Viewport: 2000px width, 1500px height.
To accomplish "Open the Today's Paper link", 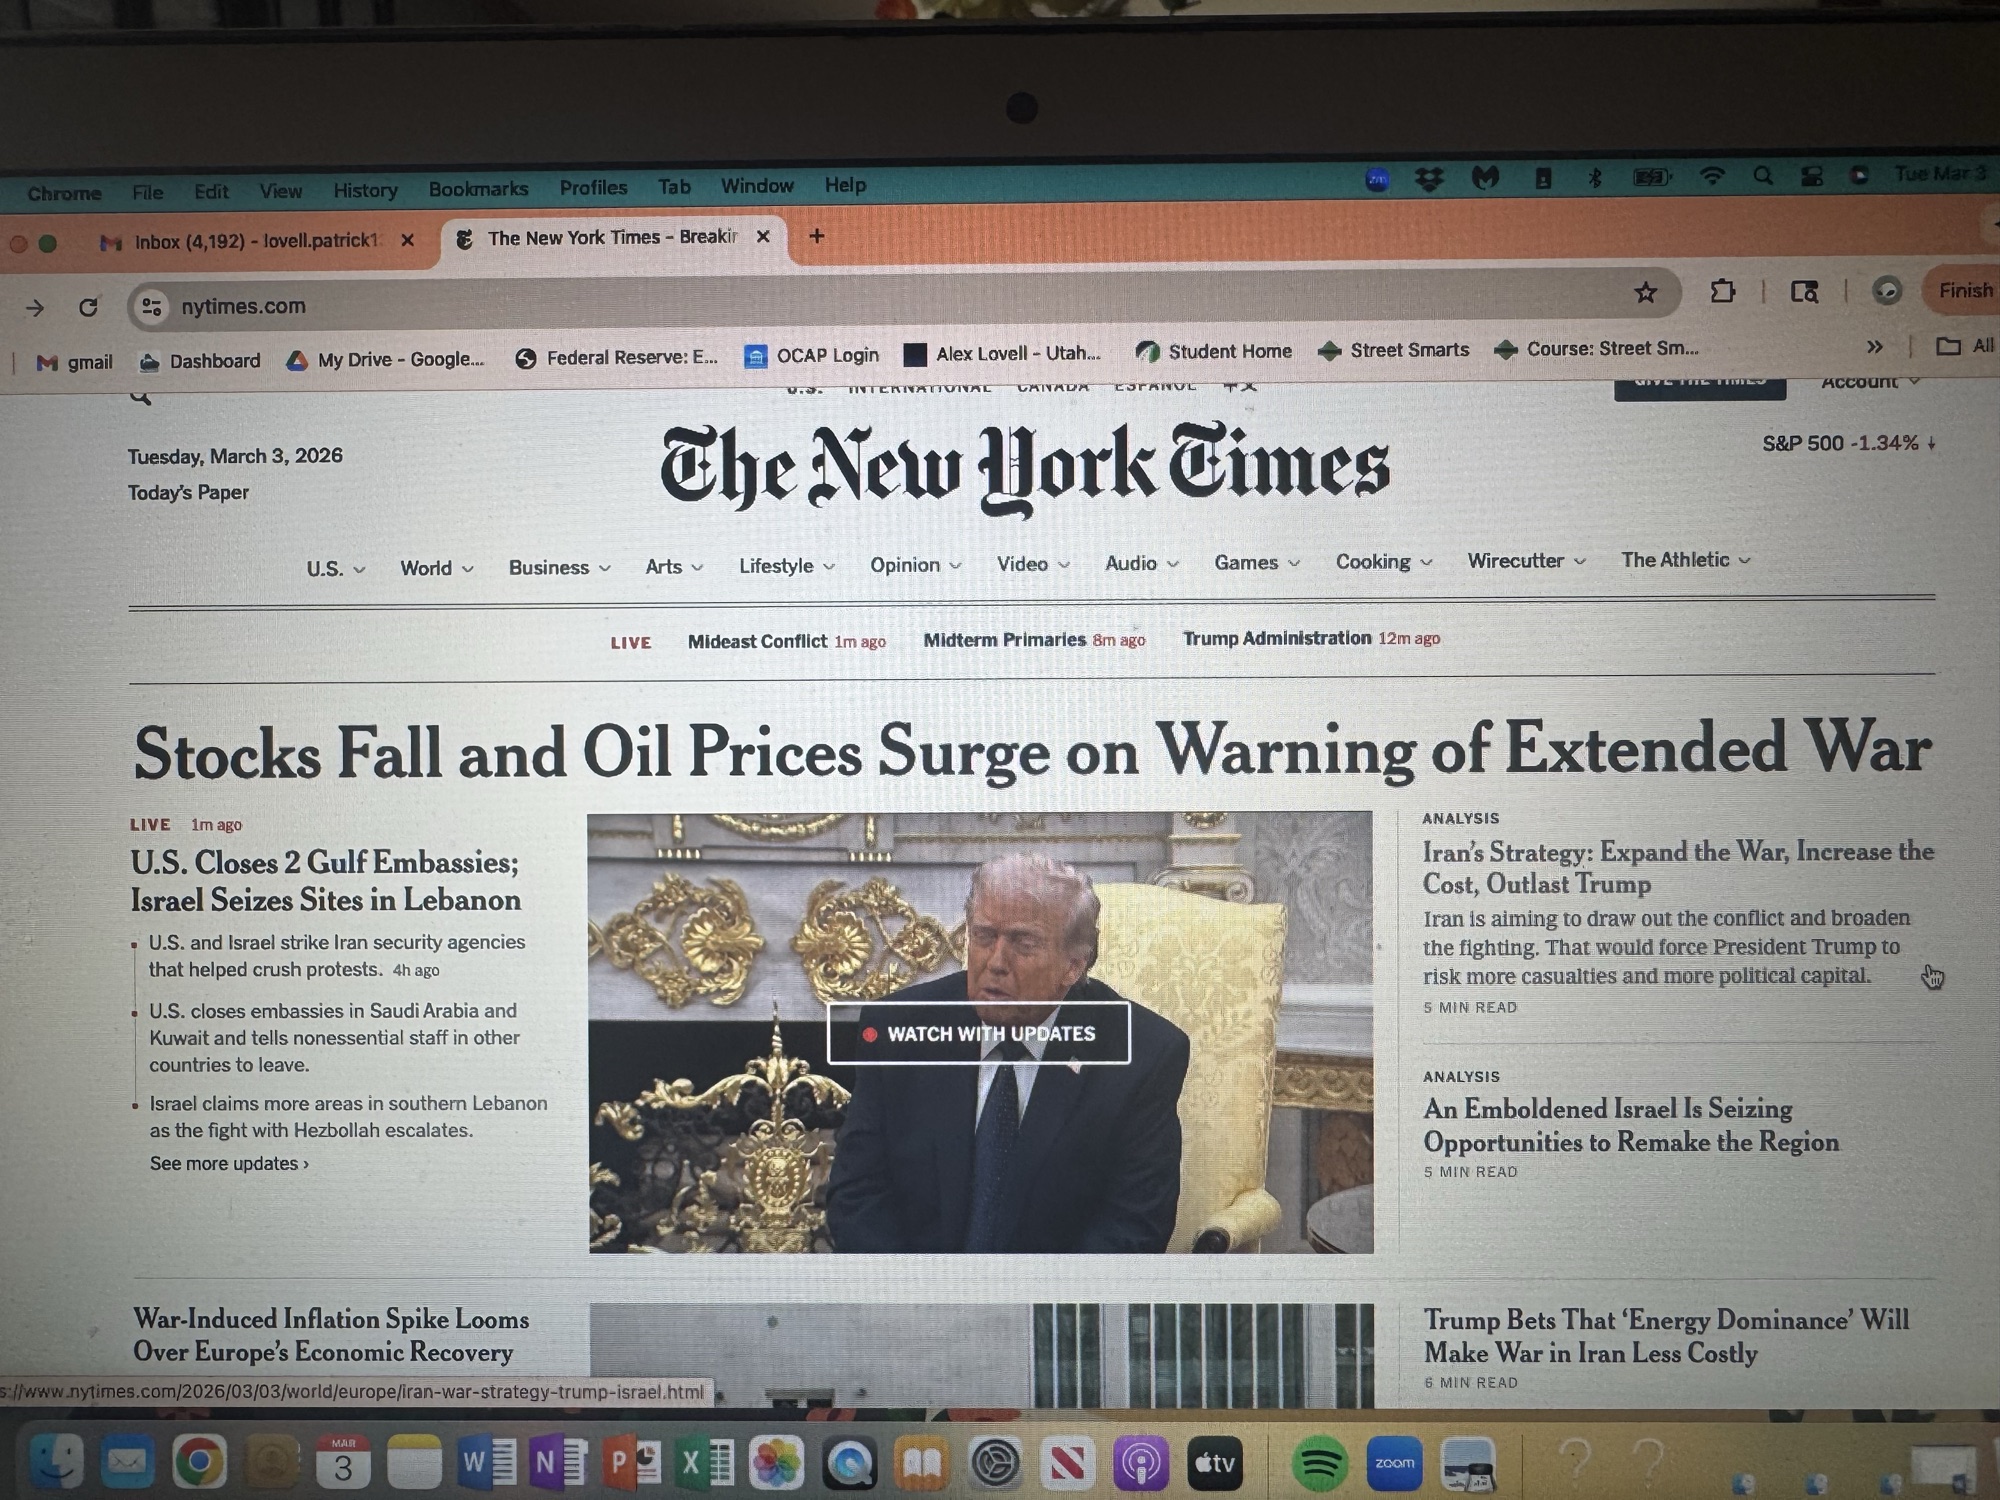I will pyautogui.click(x=188, y=492).
